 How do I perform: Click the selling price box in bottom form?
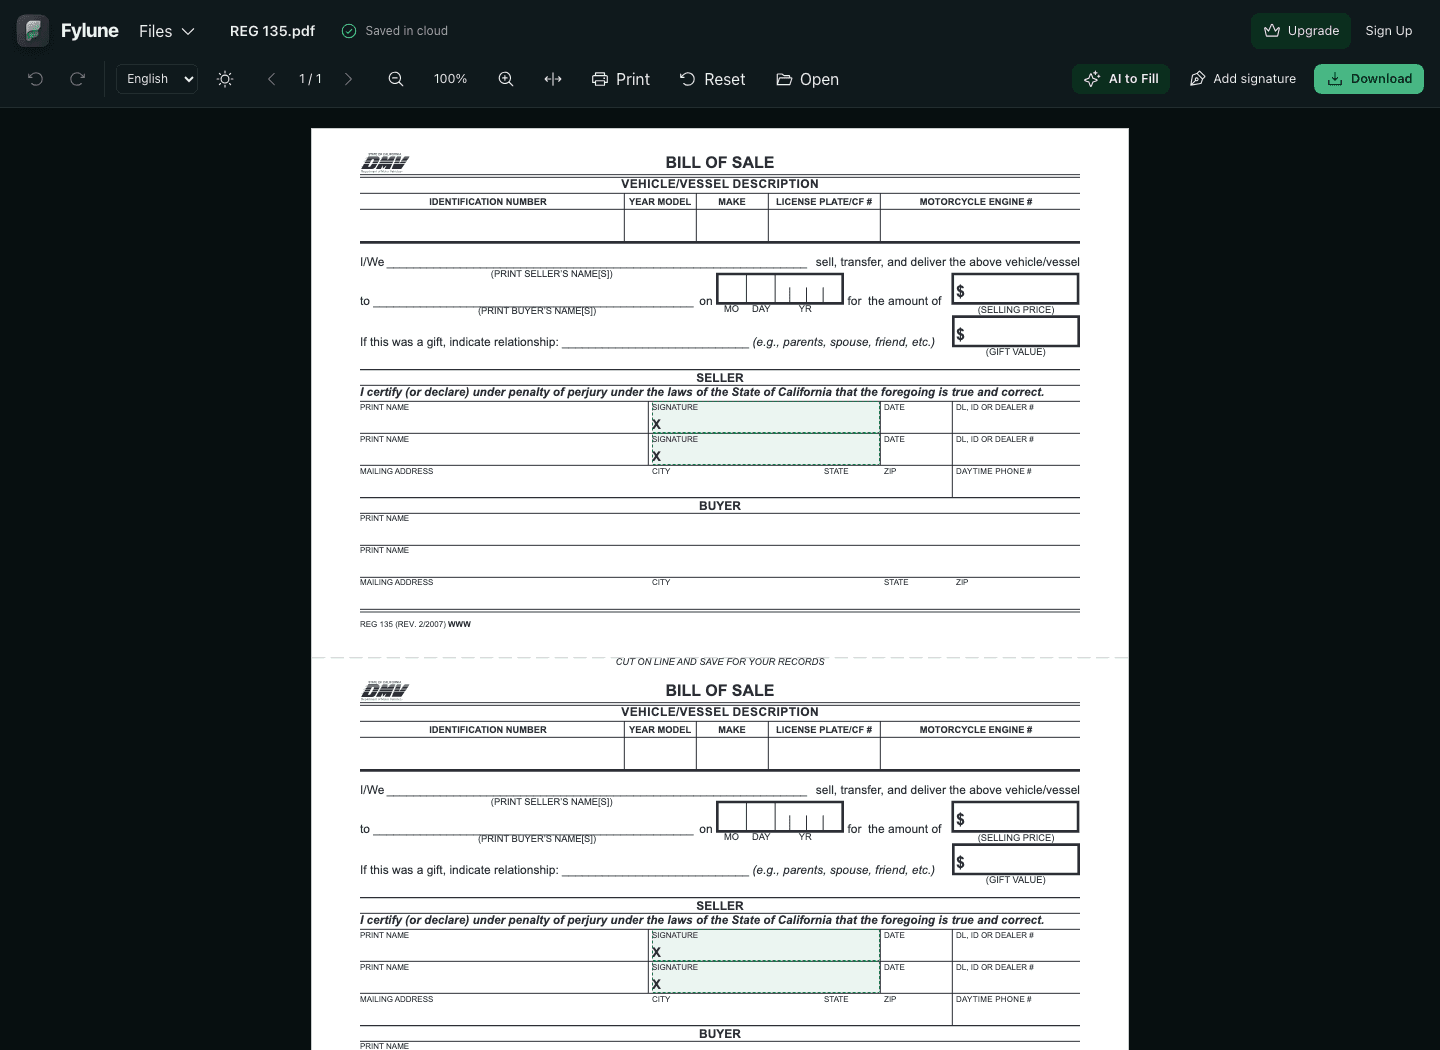tap(1016, 817)
